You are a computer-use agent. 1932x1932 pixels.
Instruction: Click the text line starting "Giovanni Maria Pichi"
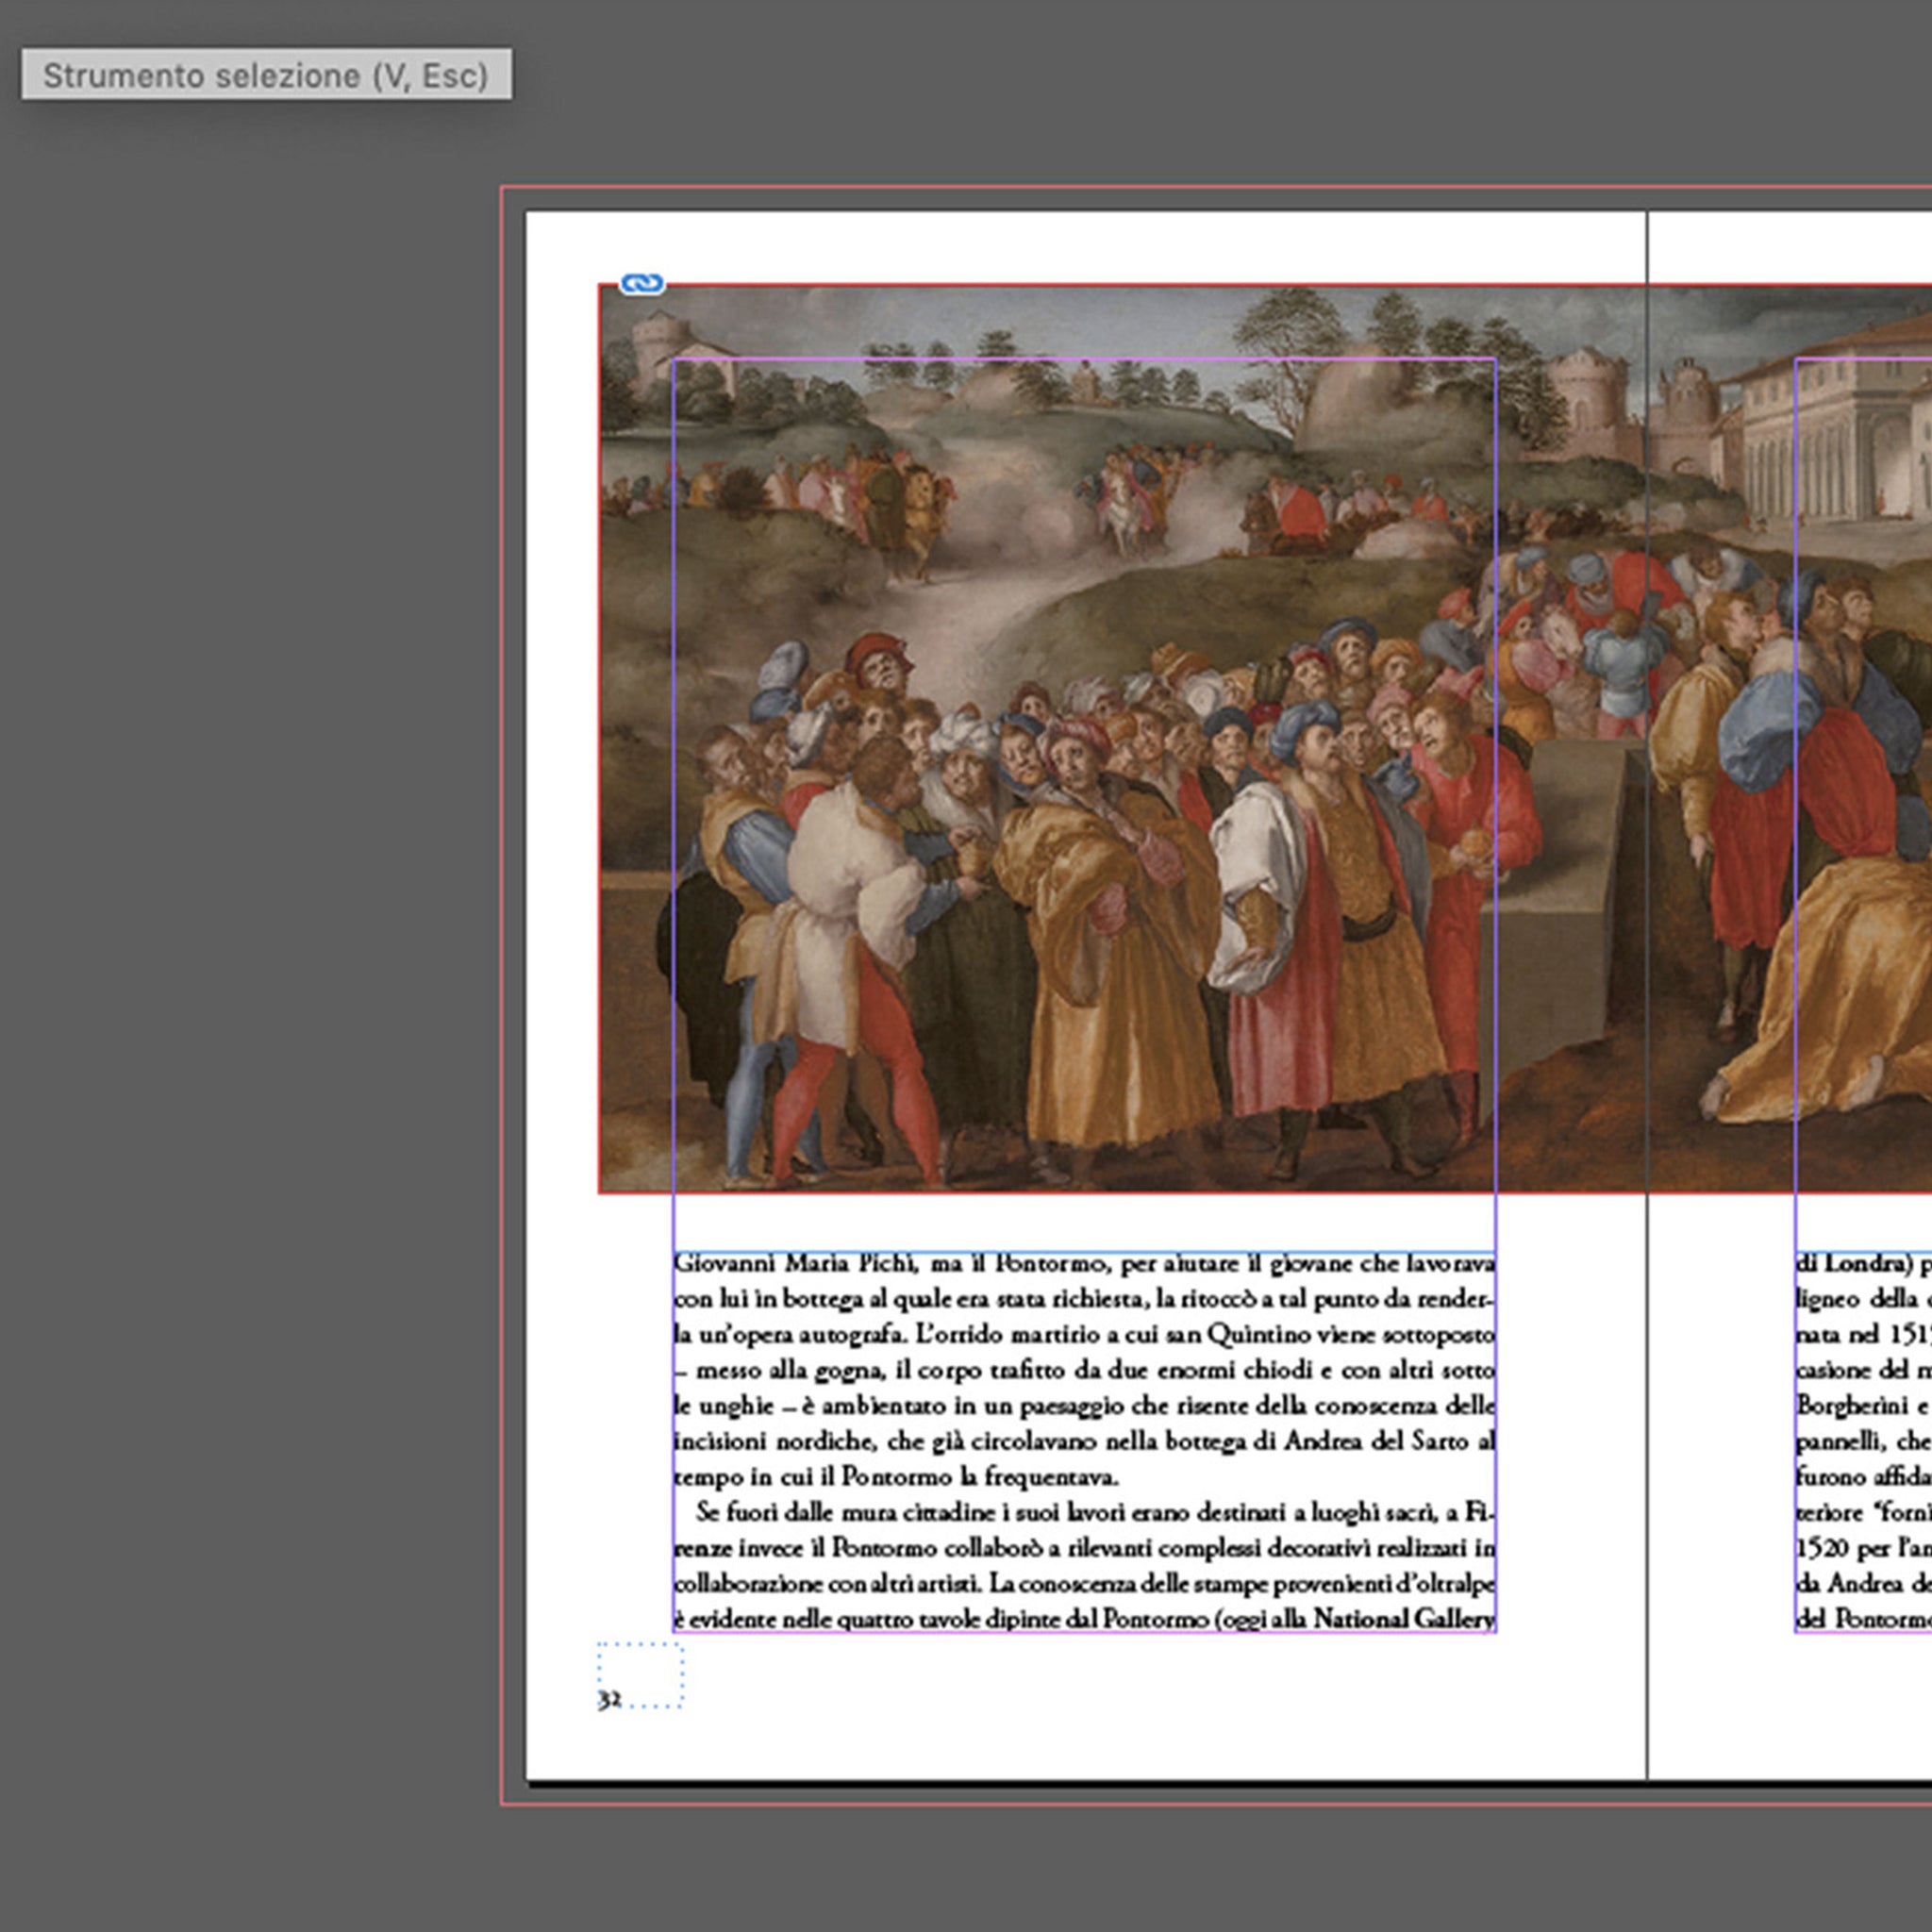1085,1264
